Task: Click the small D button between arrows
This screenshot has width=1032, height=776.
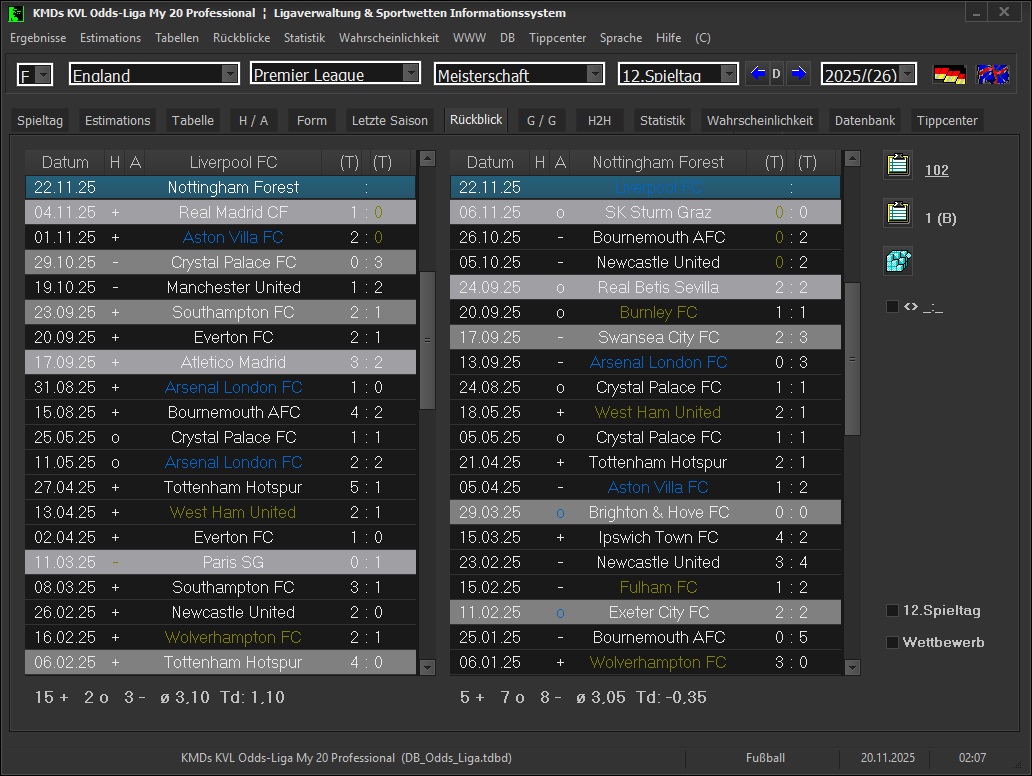Action: tap(776, 74)
